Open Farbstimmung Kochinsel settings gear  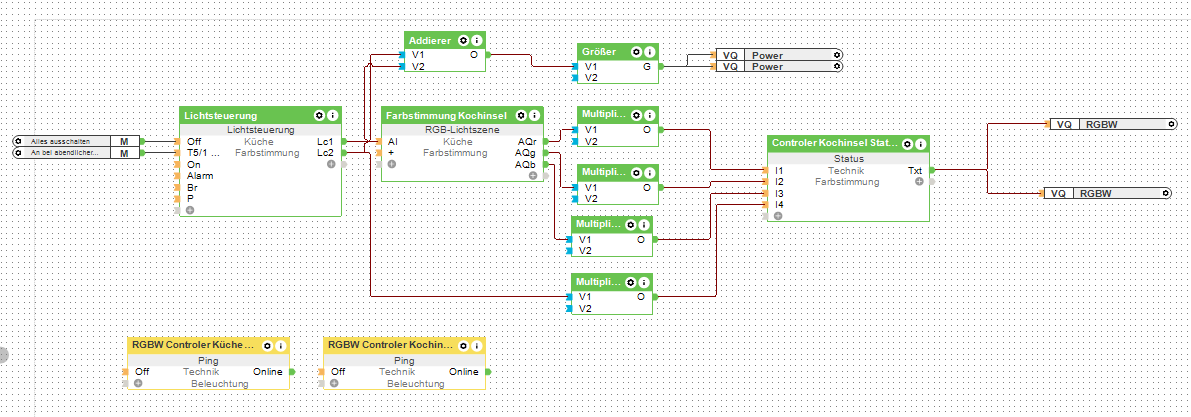click(x=521, y=115)
